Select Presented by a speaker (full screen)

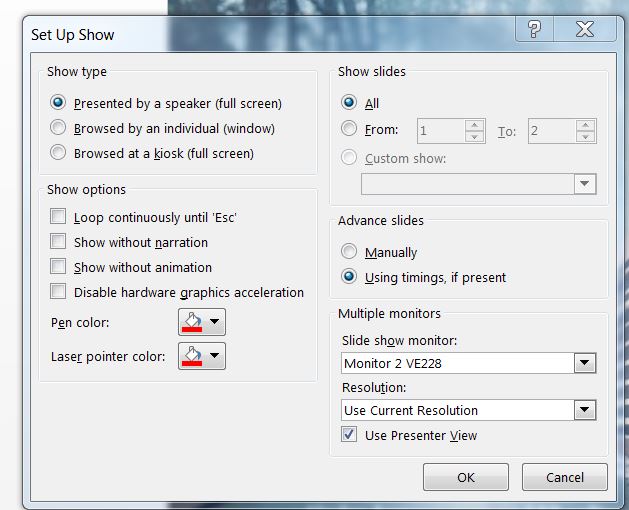coord(58,103)
